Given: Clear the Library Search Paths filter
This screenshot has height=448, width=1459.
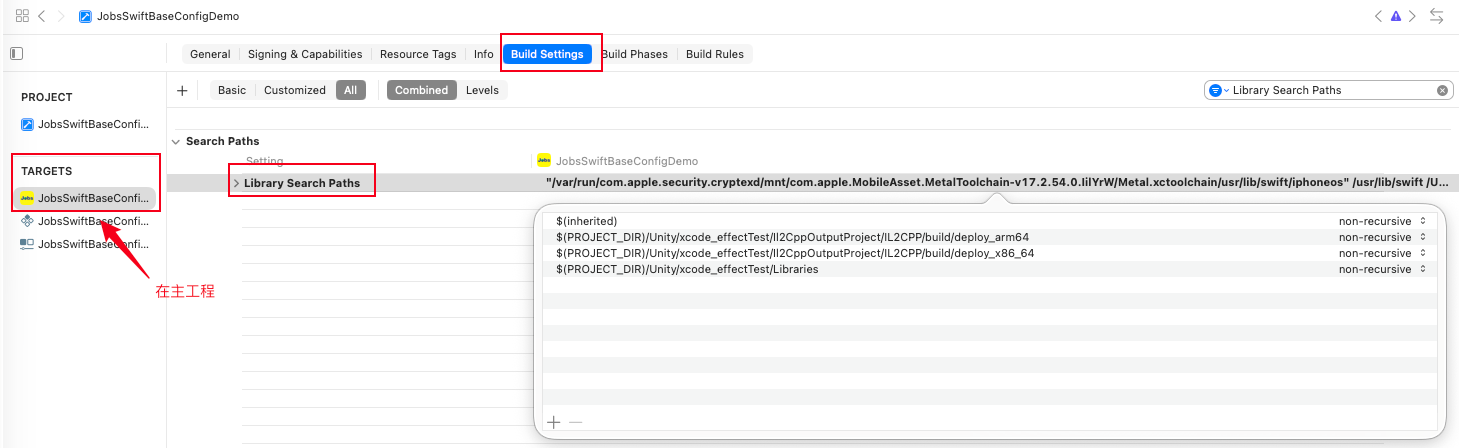Looking at the screenshot, I should (1442, 90).
